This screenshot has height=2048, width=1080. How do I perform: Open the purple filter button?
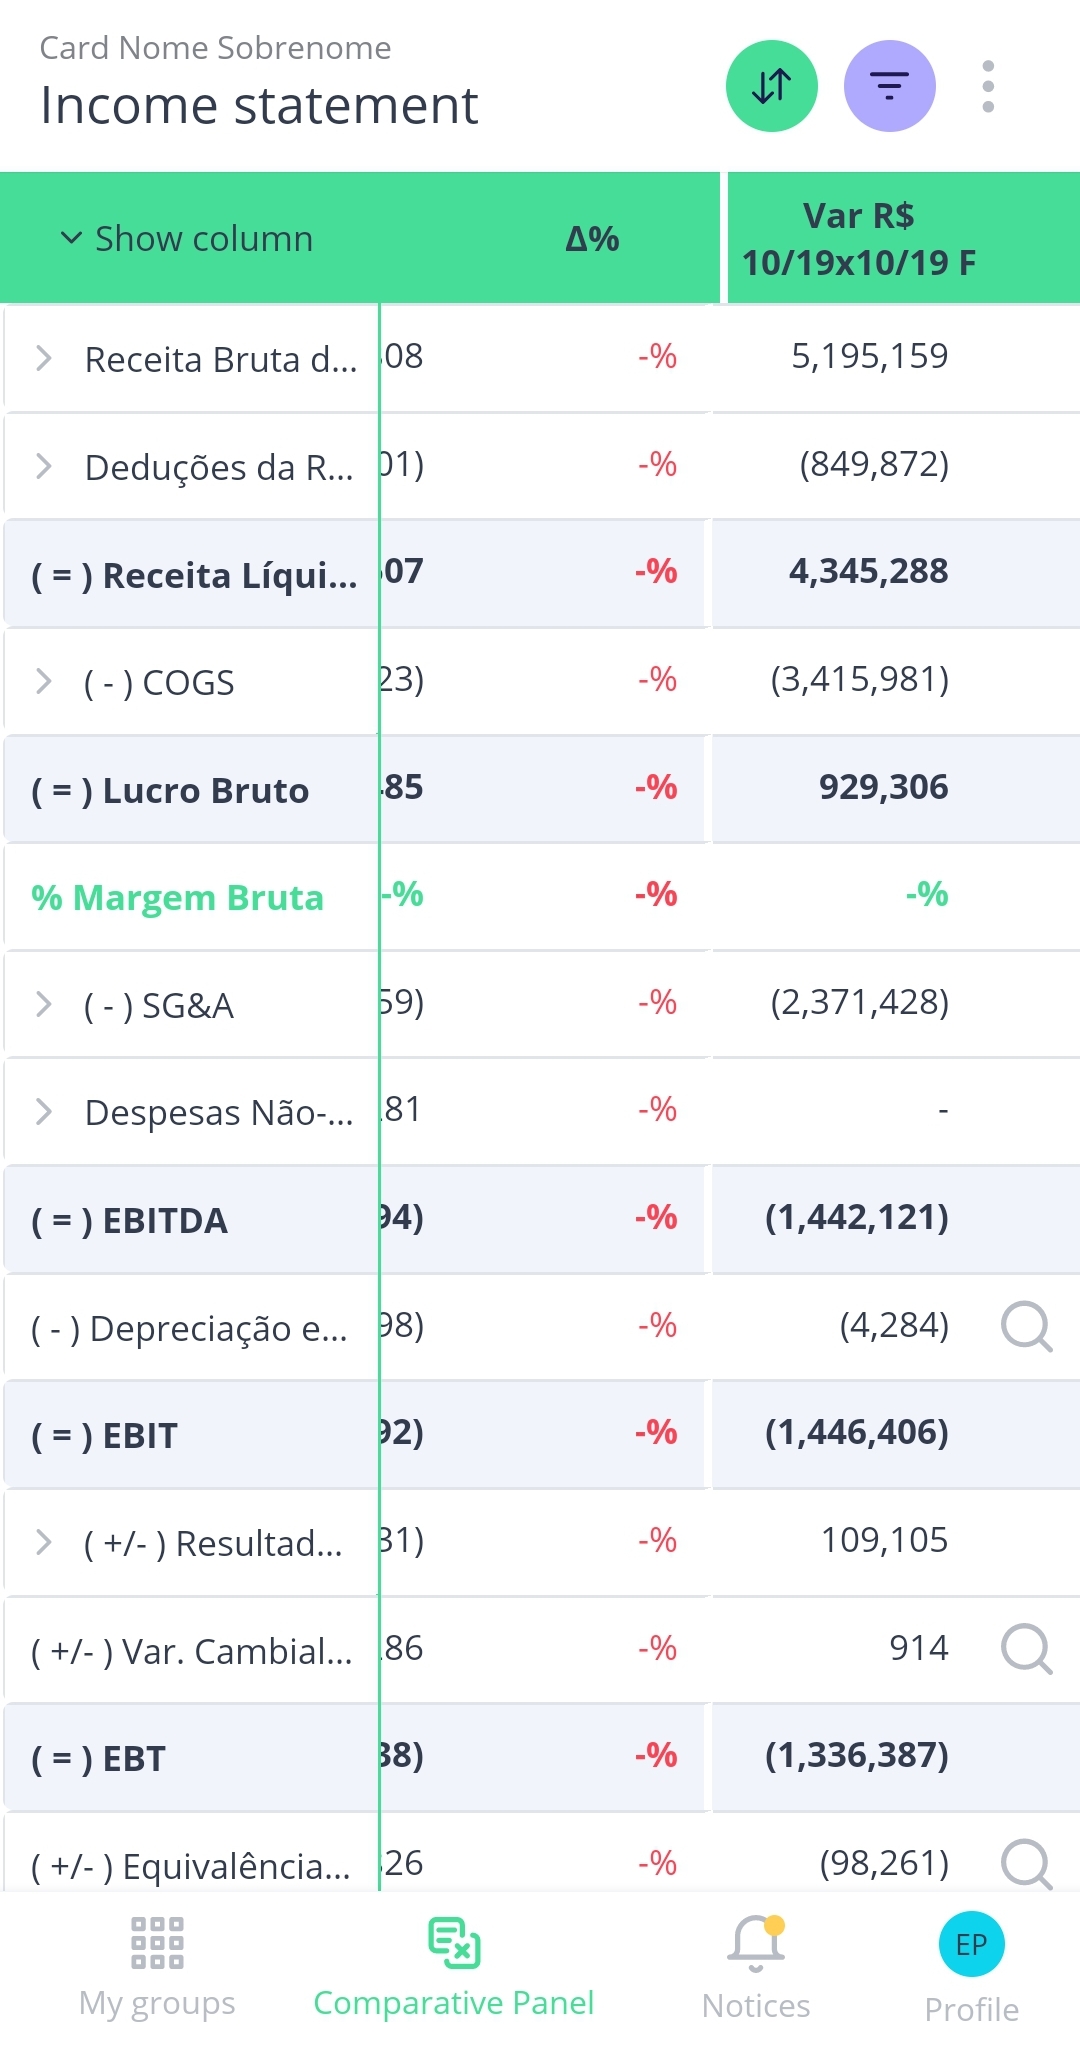tap(889, 86)
